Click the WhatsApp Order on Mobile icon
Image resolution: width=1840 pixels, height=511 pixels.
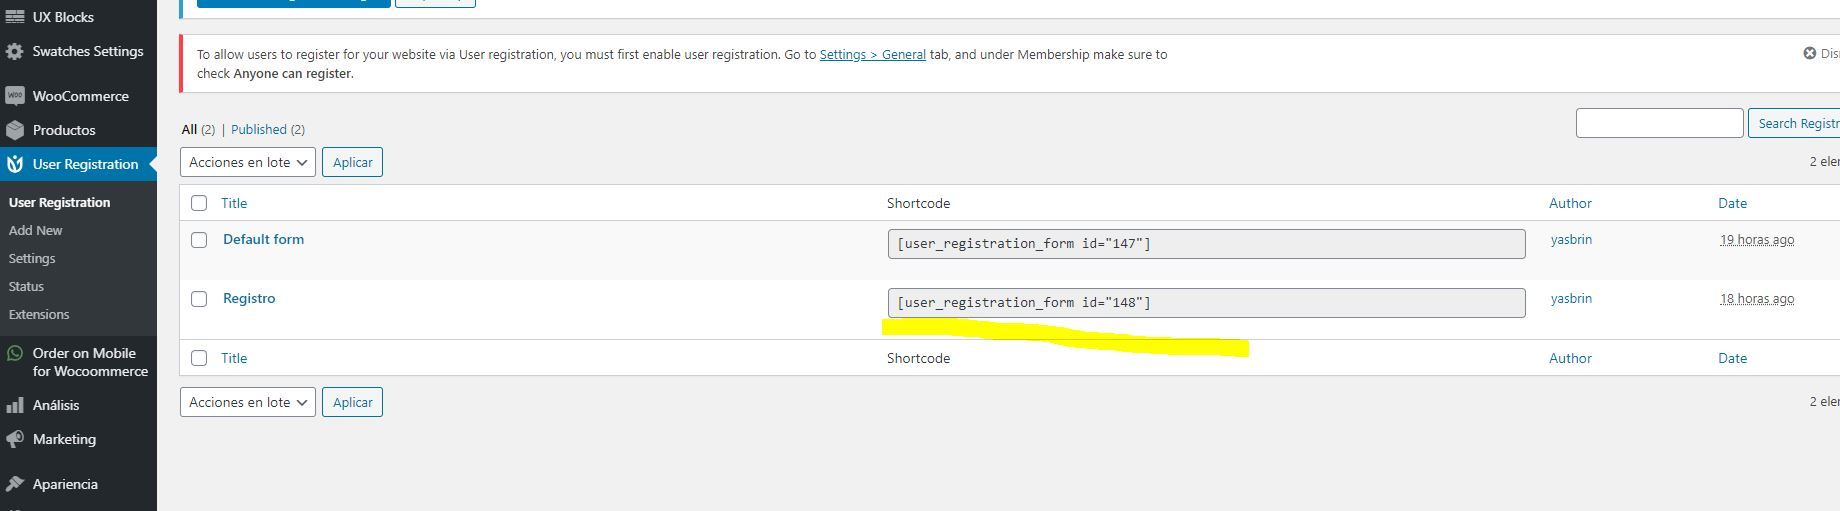coord(15,353)
